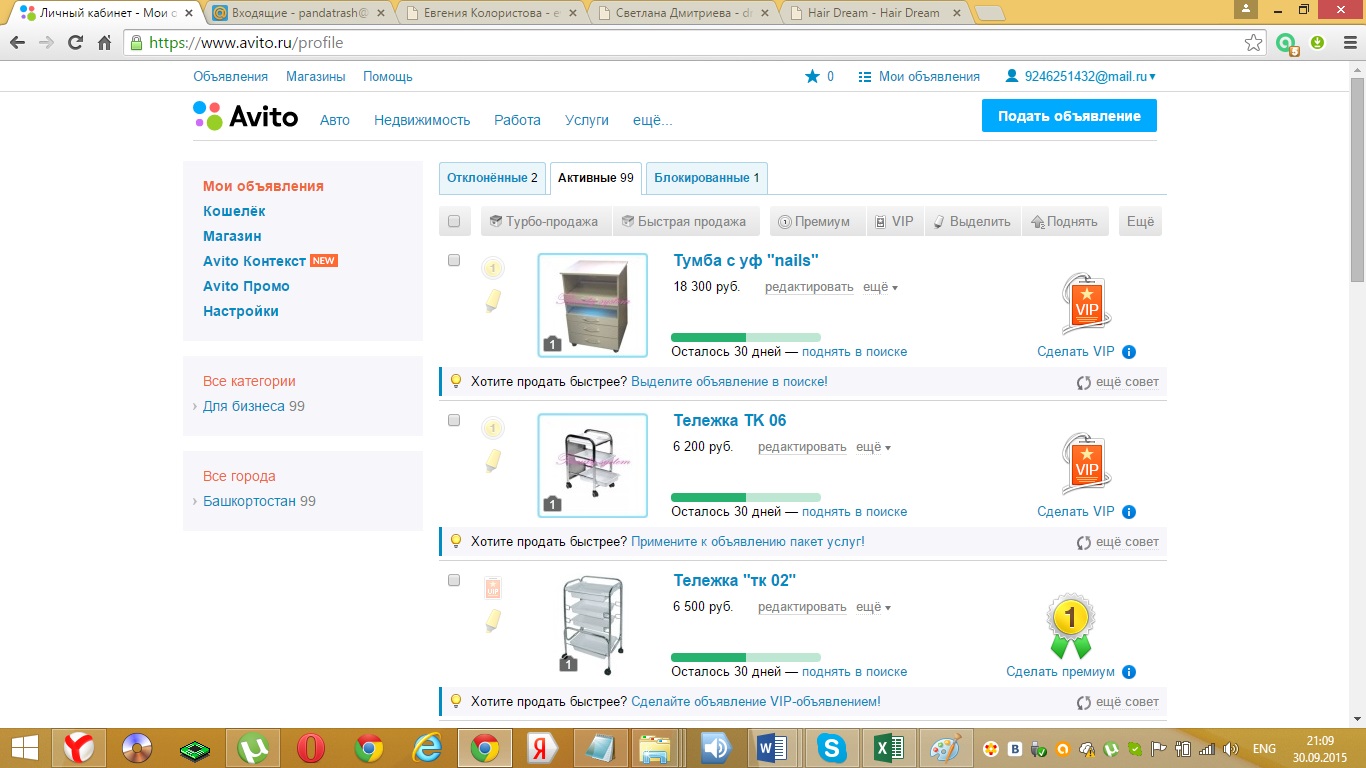Click the small premium badge beside Тележка ТК 06
Image resolution: width=1366 pixels, height=768 pixels.
(x=492, y=428)
